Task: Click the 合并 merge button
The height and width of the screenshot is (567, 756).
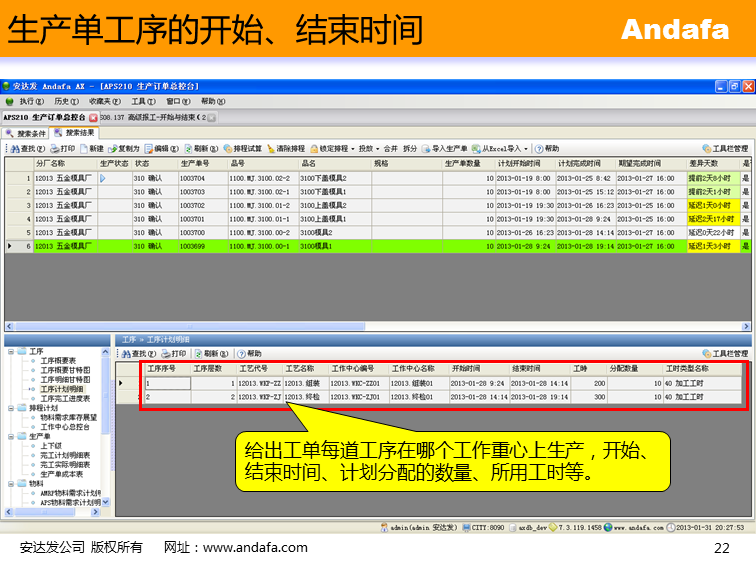Action: [390, 148]
